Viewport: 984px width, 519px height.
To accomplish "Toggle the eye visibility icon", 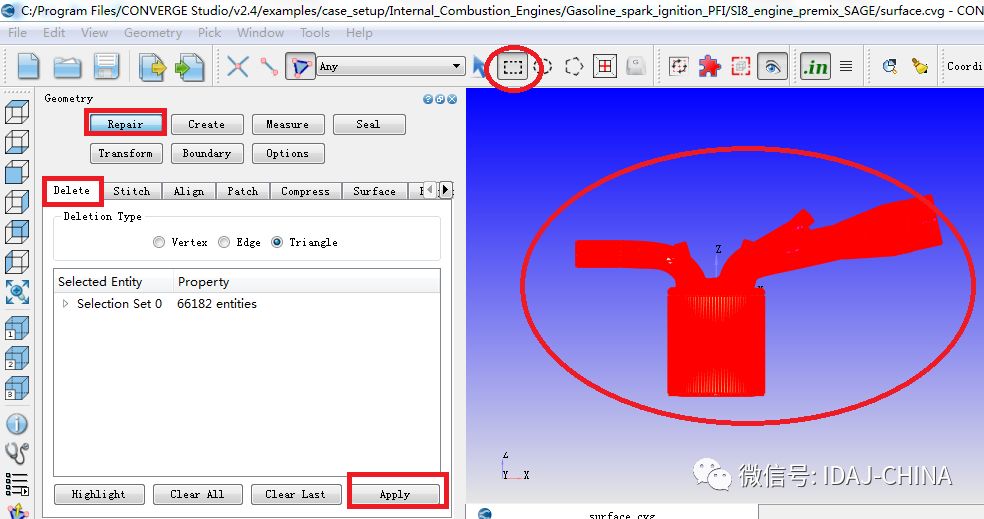I will click(772, 66).
